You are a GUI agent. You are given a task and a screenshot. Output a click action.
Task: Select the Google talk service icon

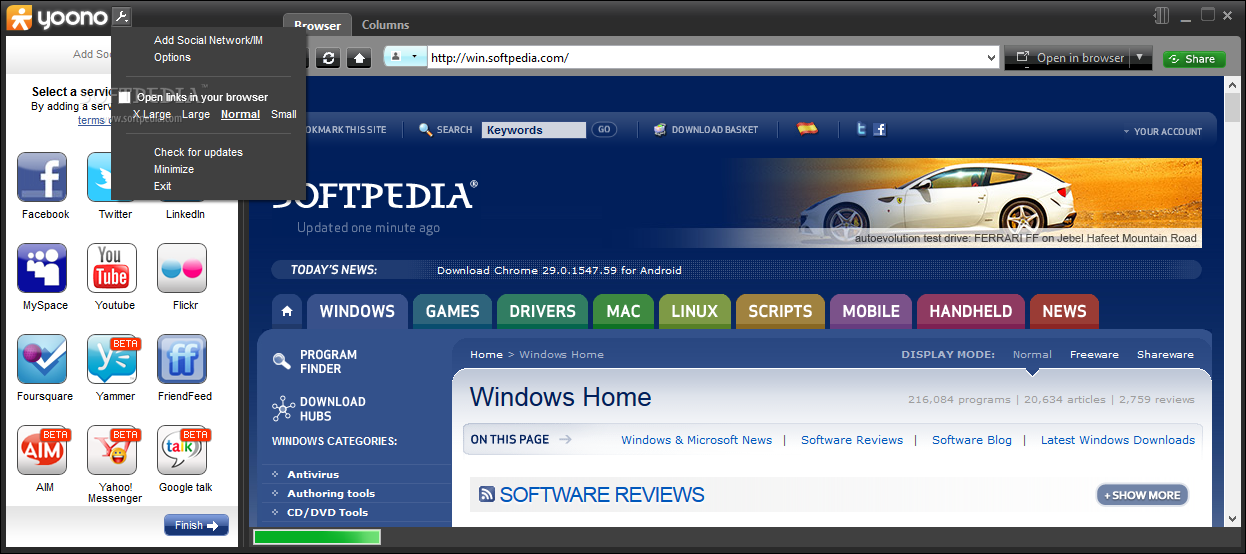182,450
